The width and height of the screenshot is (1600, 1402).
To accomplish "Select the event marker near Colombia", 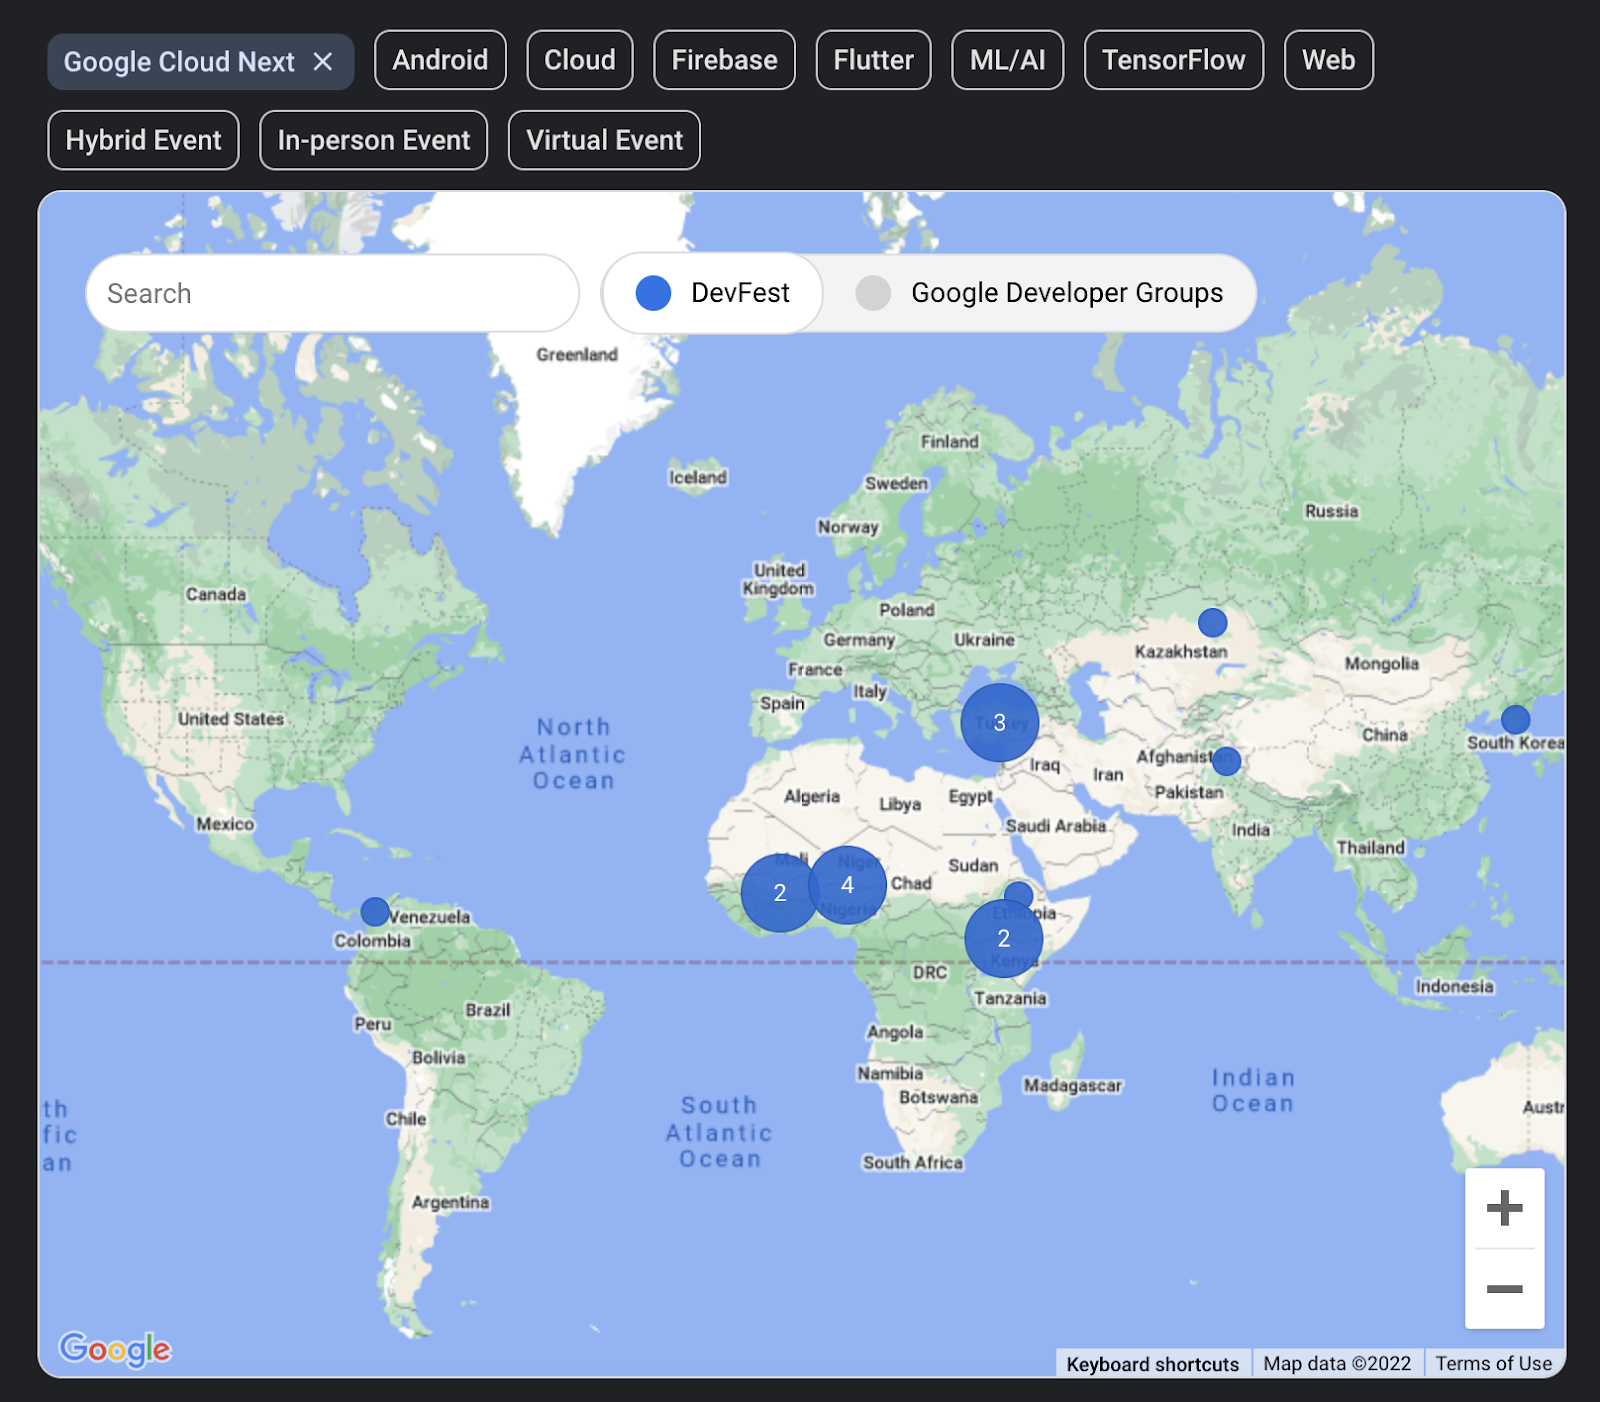I will (375, 911).
